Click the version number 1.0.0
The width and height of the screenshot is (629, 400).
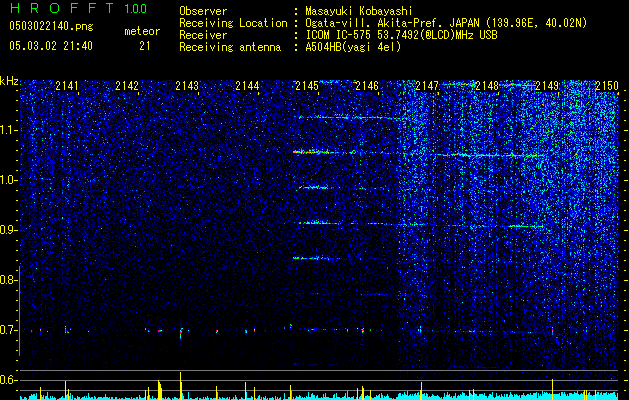(x=136, y=8)
